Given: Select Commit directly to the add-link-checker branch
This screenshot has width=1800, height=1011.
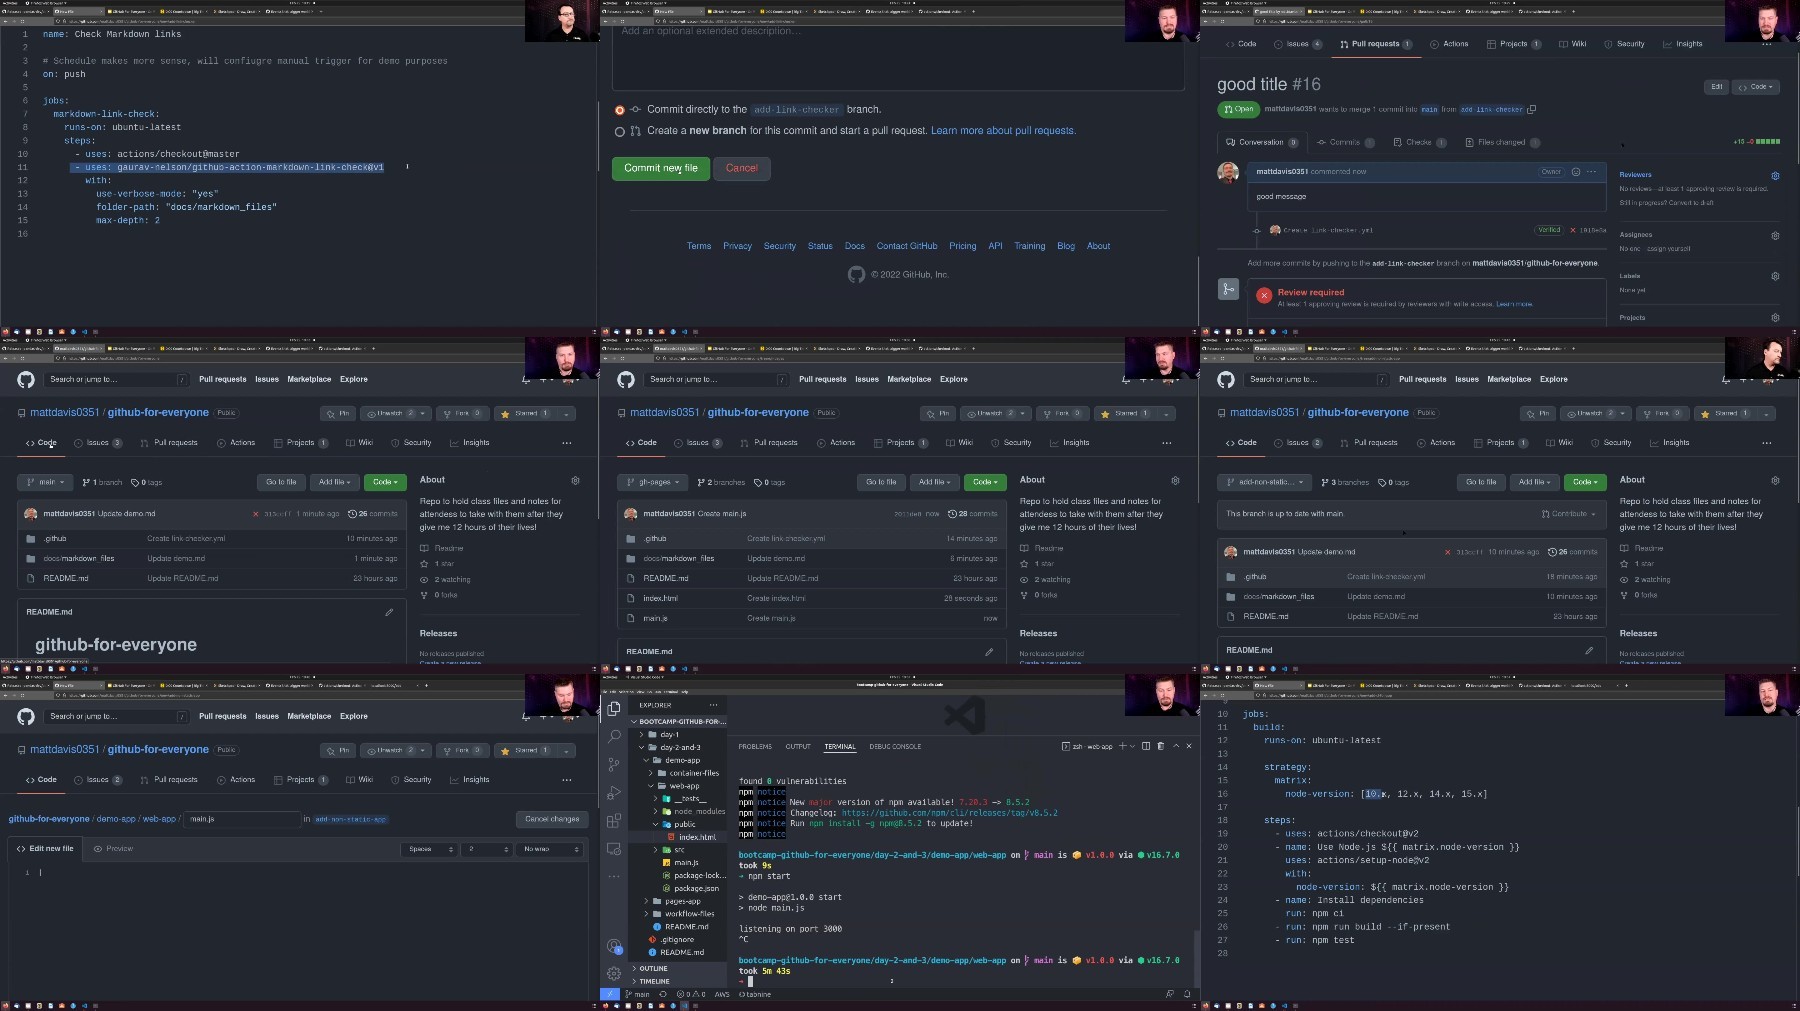Looking at the screenshot, I should pos(619,110).
